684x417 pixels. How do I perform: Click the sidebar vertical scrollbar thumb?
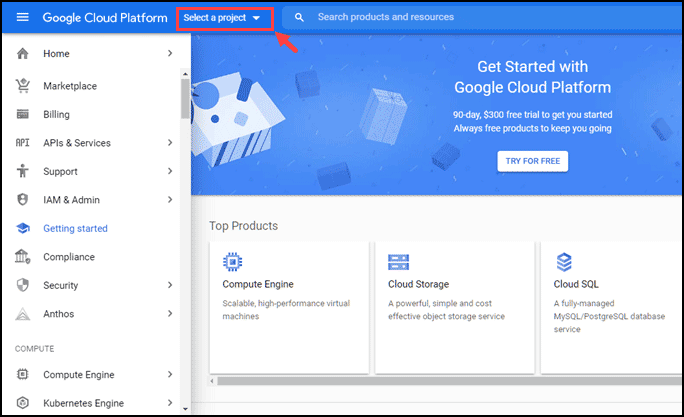click(185, 99)
